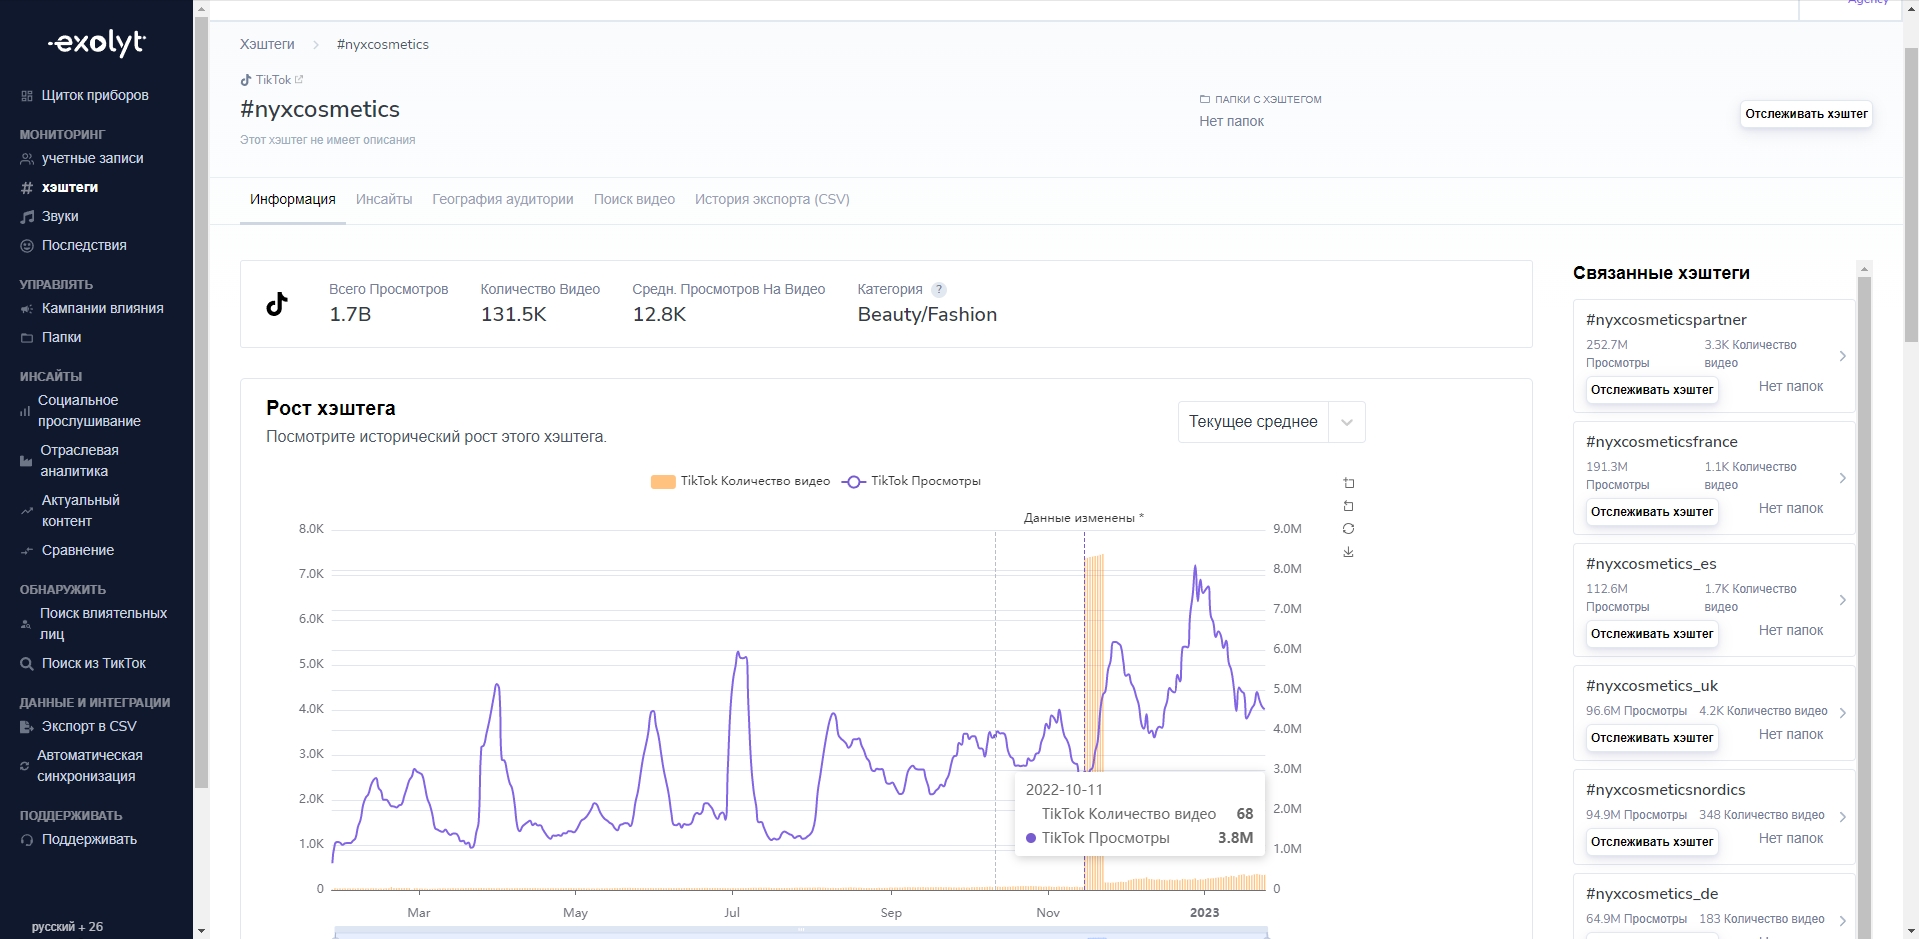Click the sidebar scroll down arrow
Image resolution: width=1919 pixels, height=939 pixels.
(x=201, y=931)
